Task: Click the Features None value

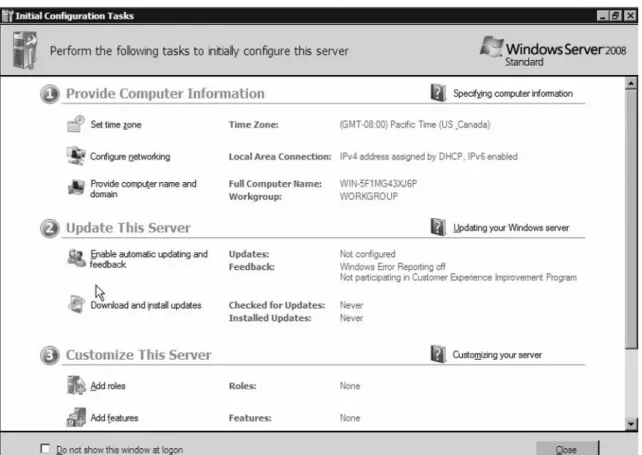Action: tap(350, 418)
